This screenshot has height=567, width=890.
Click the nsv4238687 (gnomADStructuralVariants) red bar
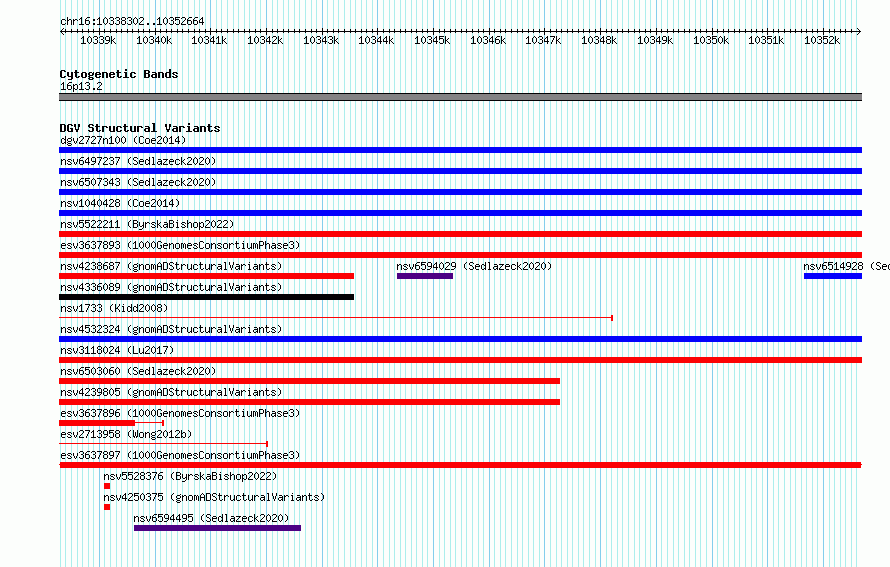point(207,276)
